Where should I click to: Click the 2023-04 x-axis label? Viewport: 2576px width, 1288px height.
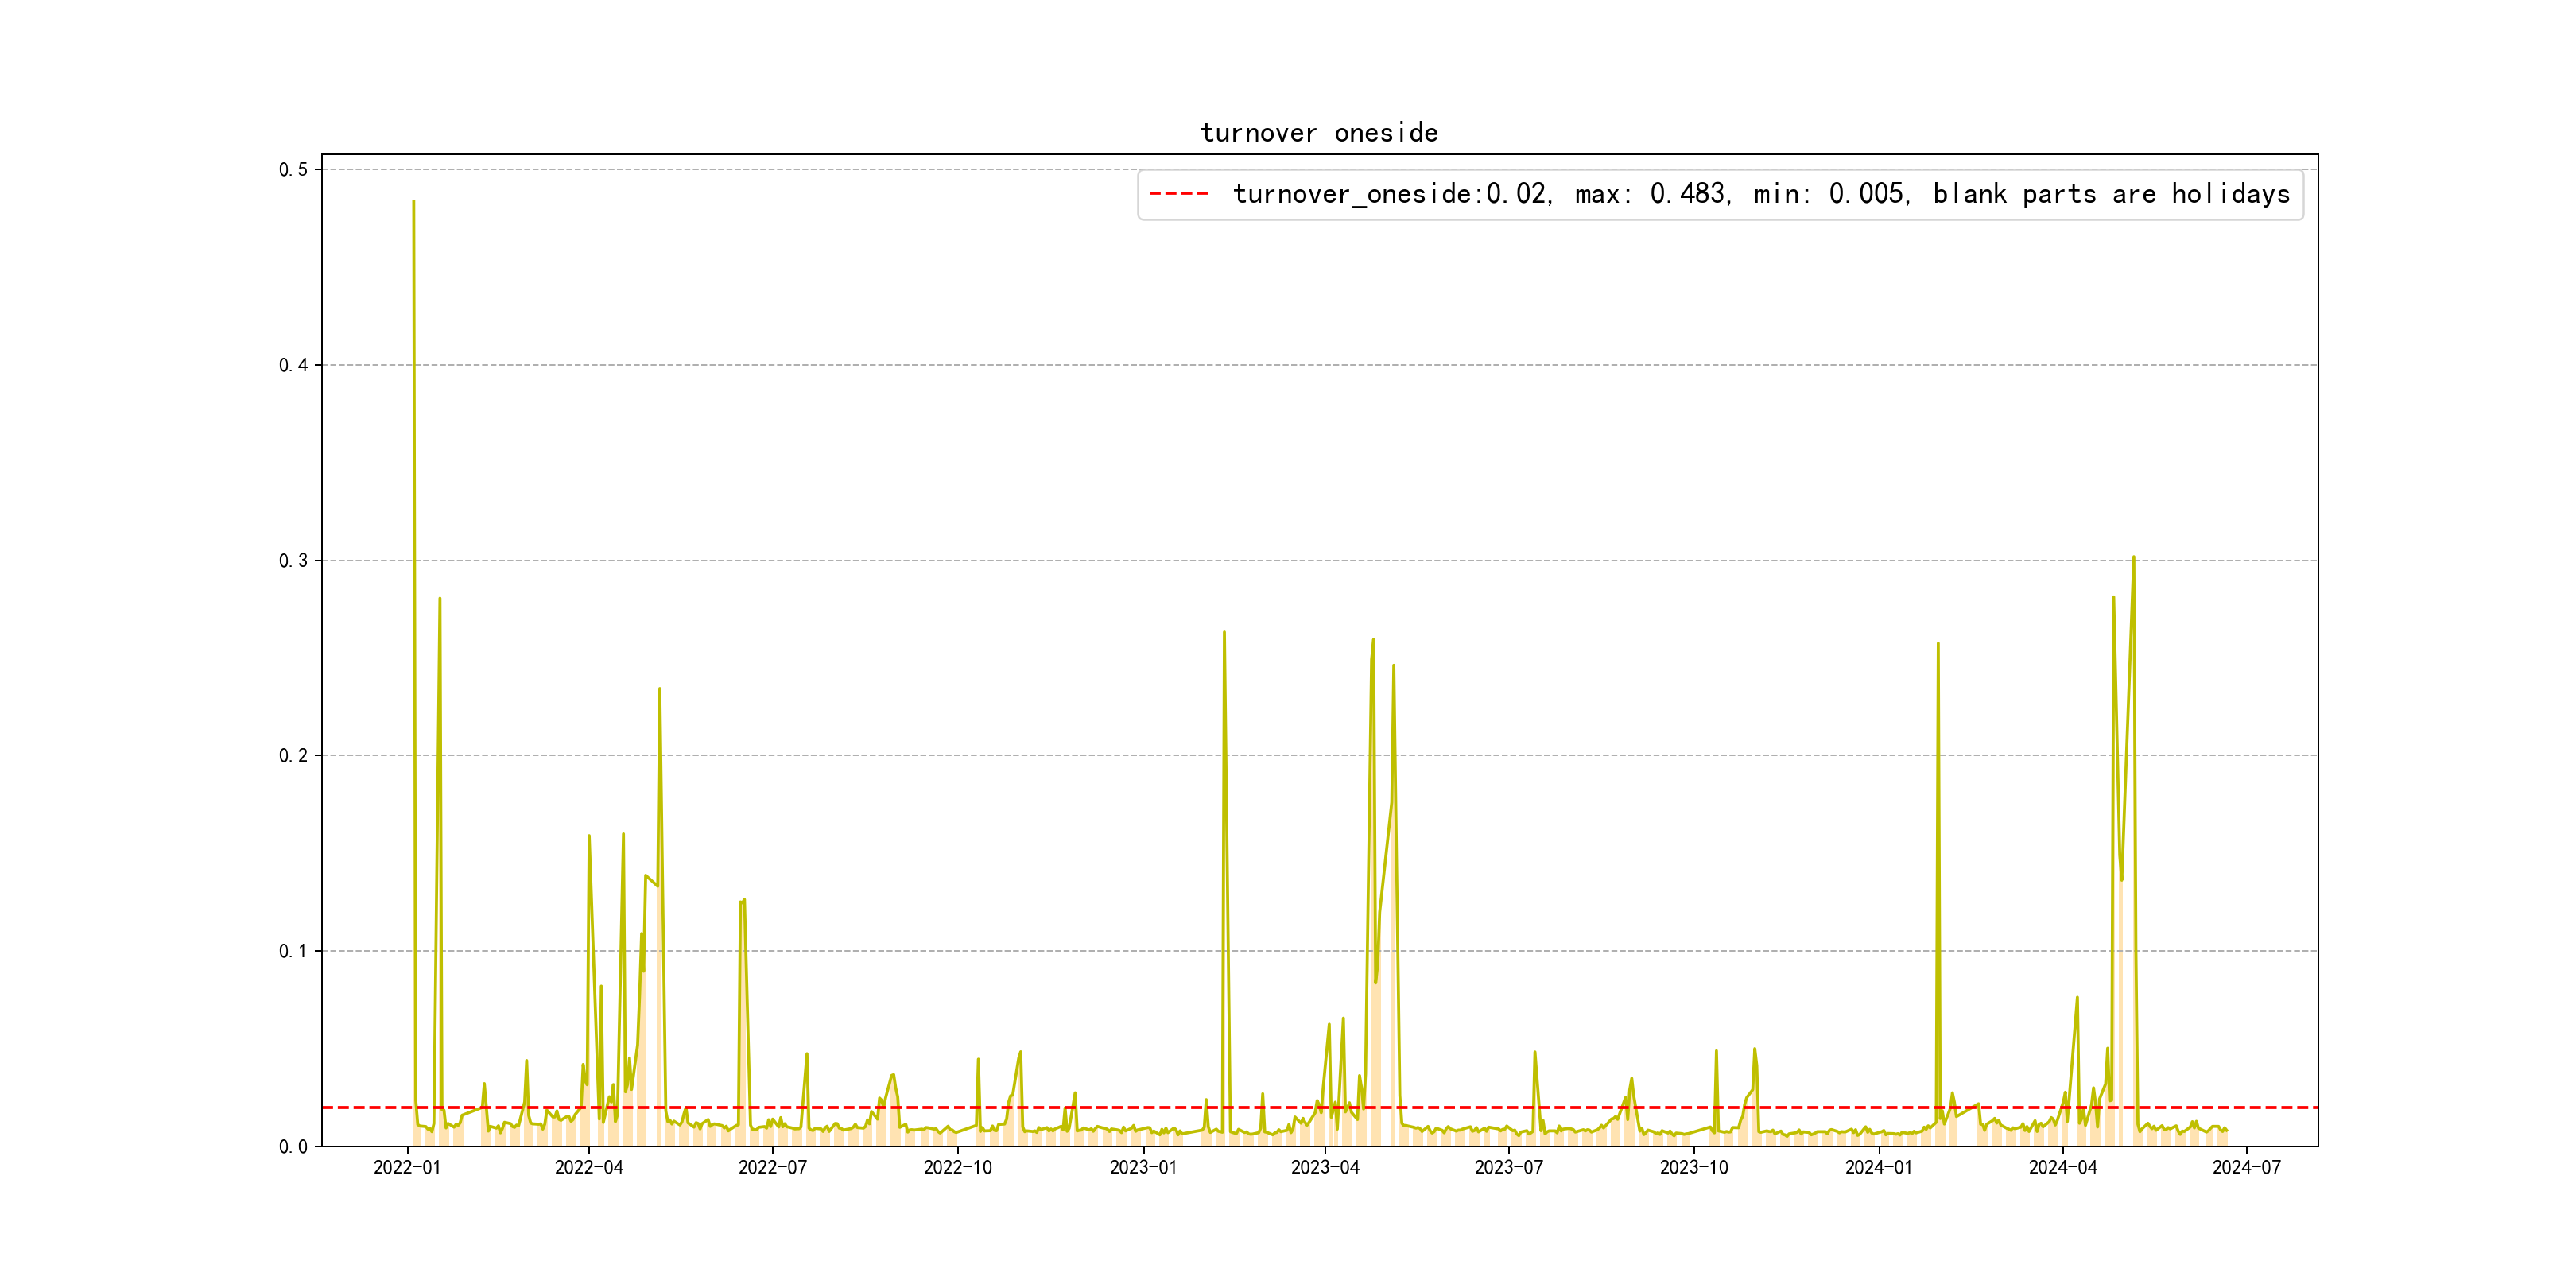click(x=1325, y=1167)
